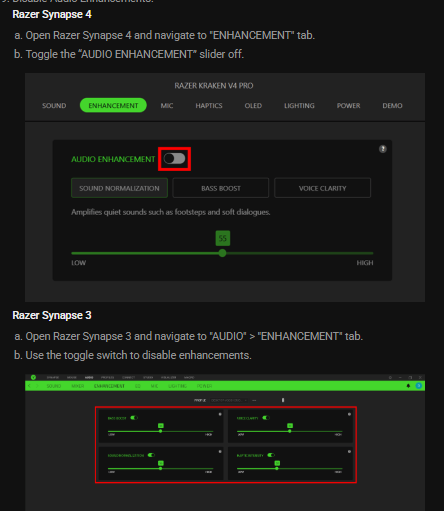Switch to the HAPTICS tab
The width and height of the screenshot is (444, 511).
tap(209, 106)
